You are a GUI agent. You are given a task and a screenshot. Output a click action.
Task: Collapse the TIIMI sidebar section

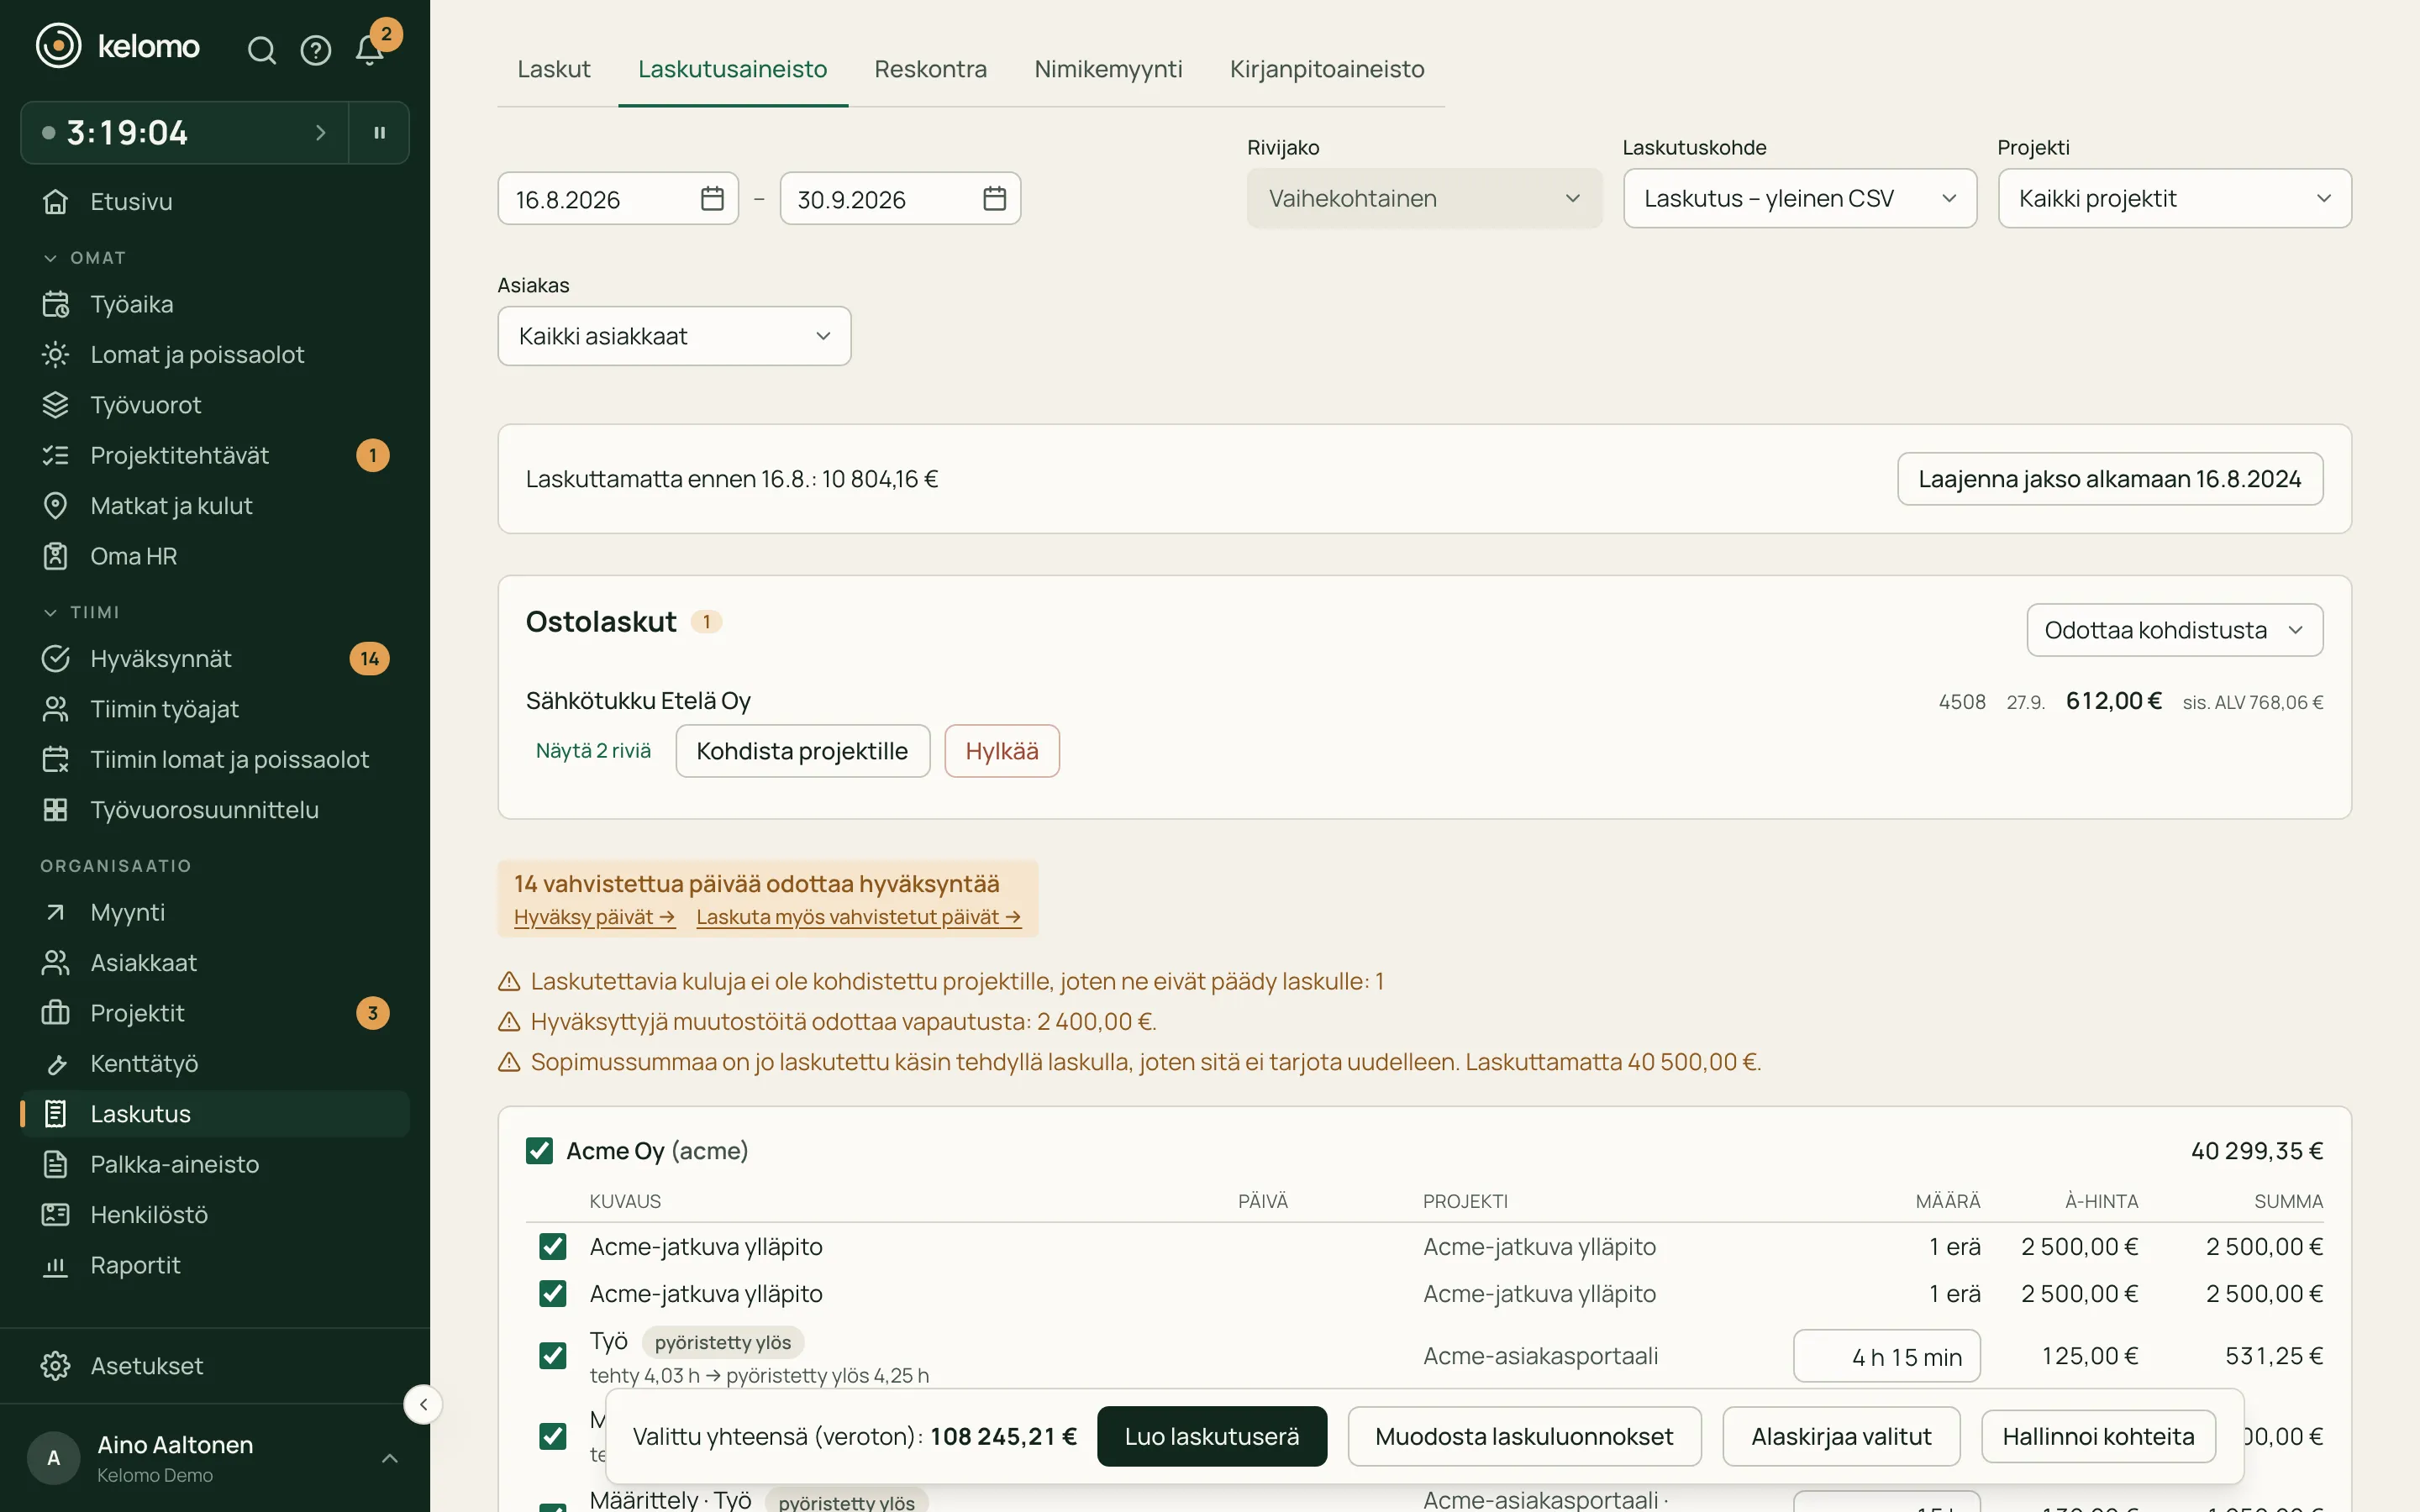coord(81,612)
